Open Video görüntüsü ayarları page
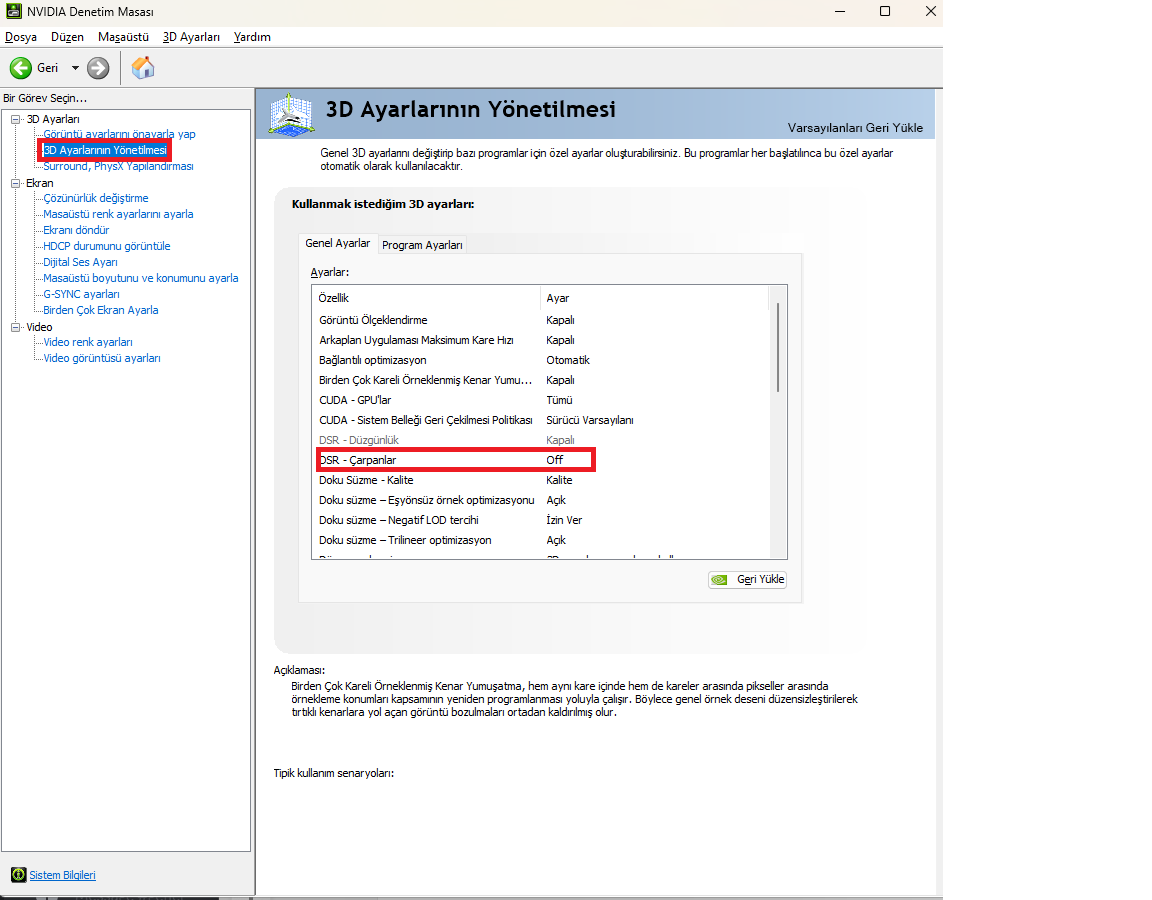This screenshot has width=1152, height=900. 101,359
